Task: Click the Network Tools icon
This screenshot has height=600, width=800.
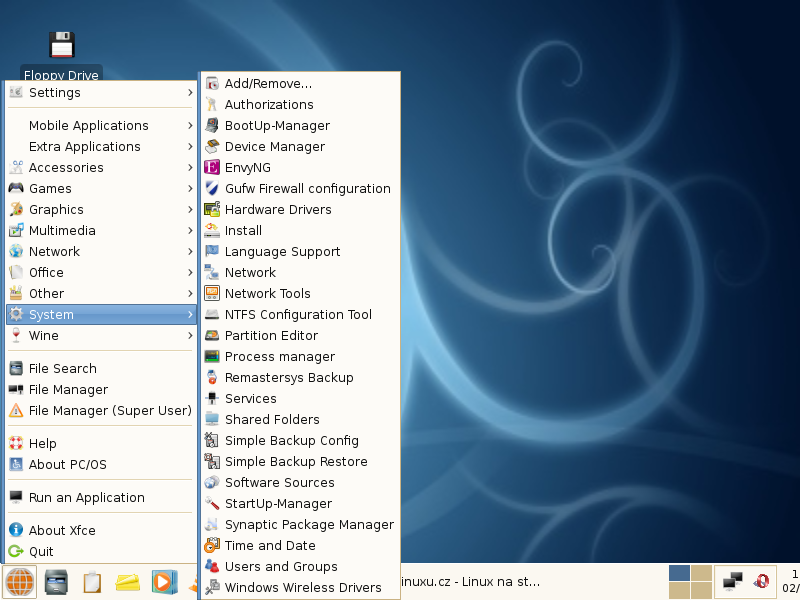Action: point(212,293)
